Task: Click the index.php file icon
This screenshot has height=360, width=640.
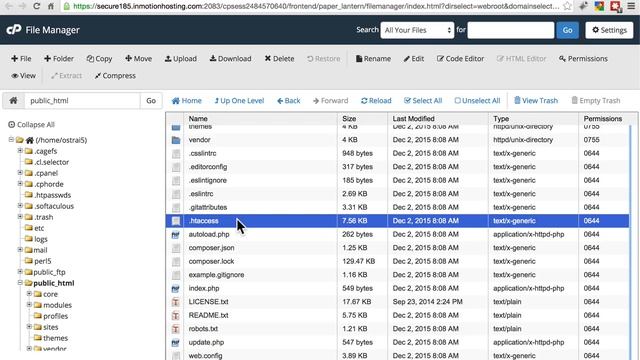Action: [x=176, y=289]
